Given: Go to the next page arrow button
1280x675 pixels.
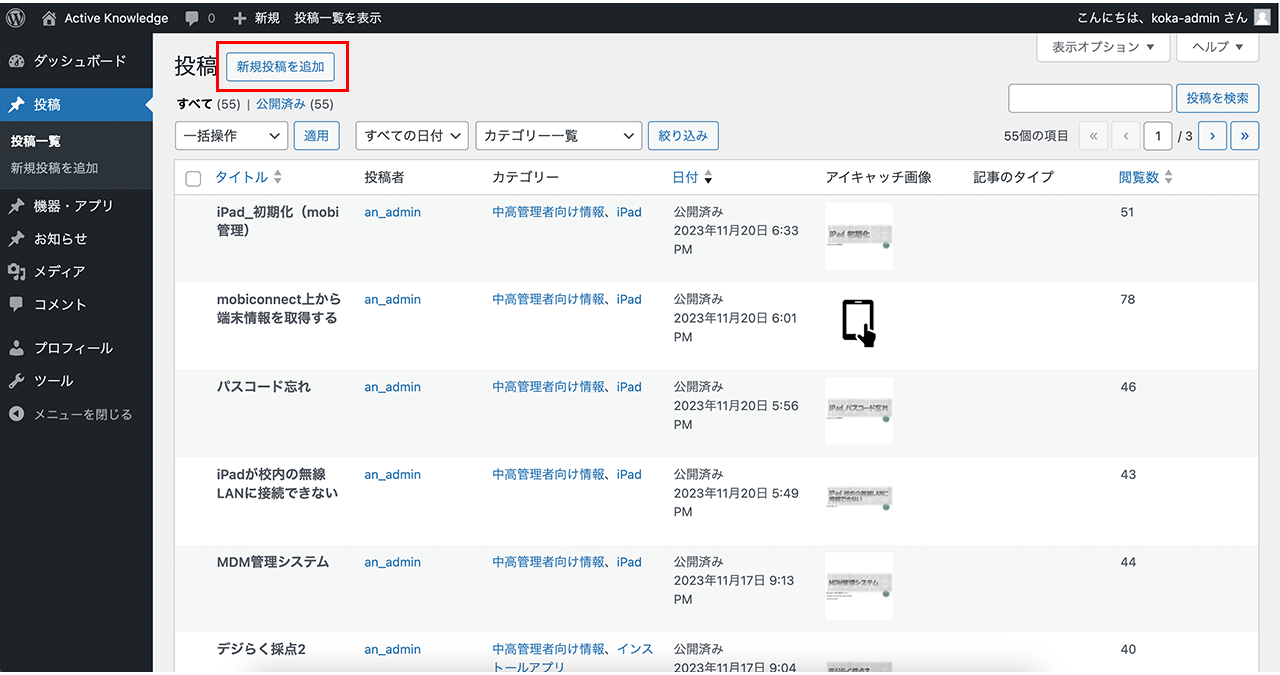Looking at the screenshot, I should (x=1212, y=135).
